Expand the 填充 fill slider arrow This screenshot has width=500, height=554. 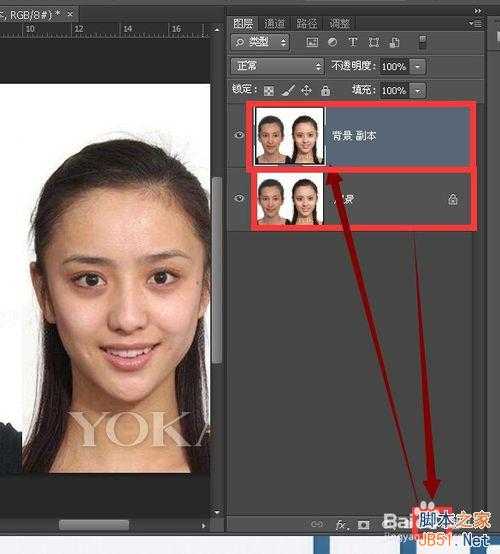pyautogui.click(x=418, y=91)
